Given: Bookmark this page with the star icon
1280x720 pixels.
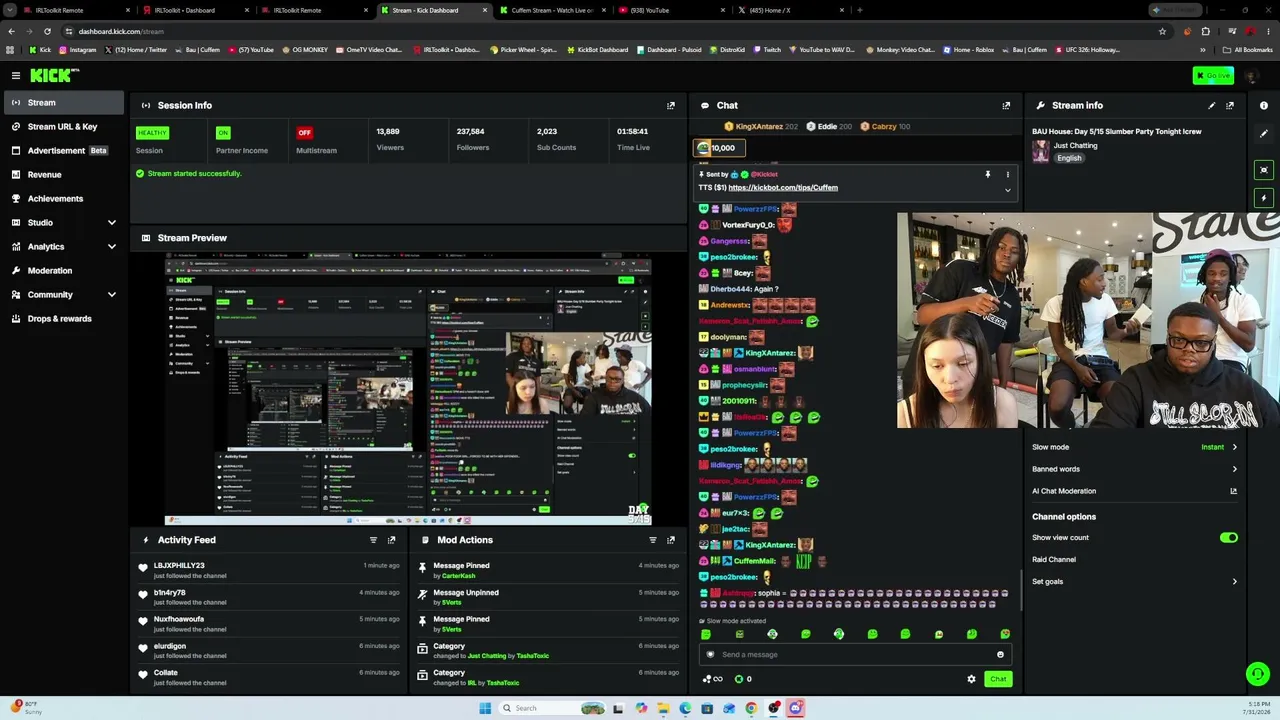Looking at the screenshot, I should point(1162,31).
